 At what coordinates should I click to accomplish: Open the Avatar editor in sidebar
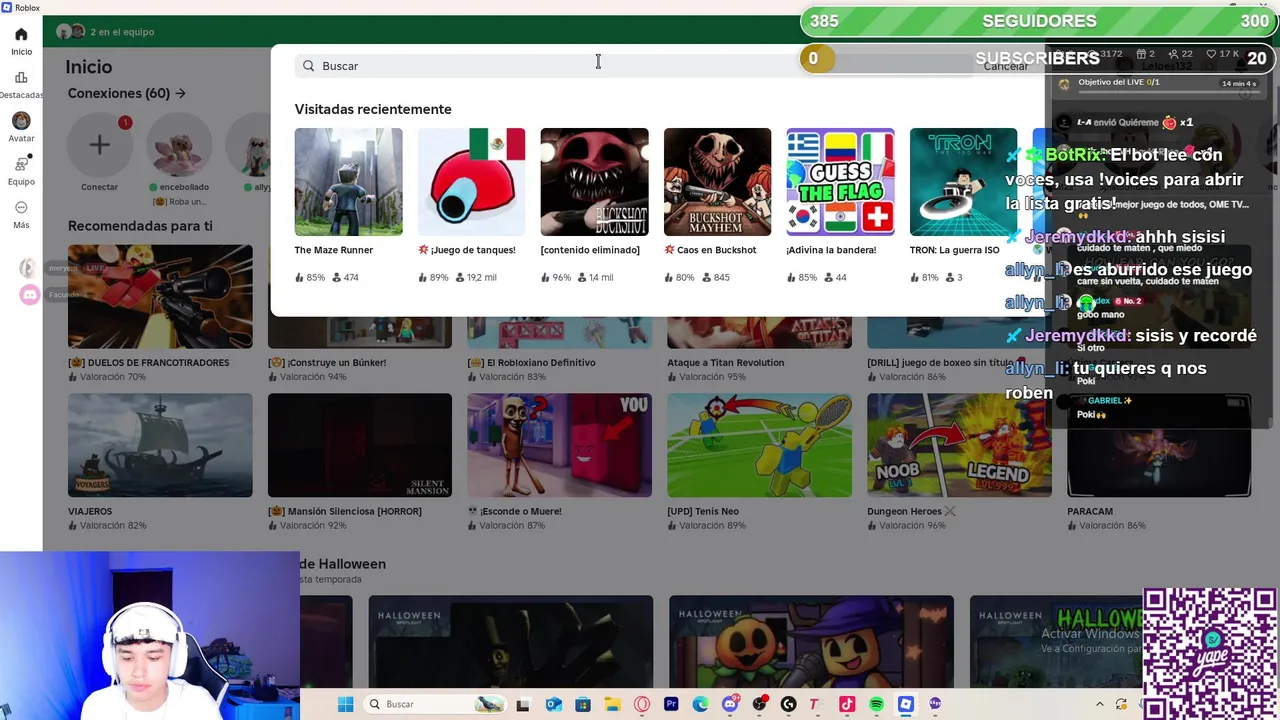21,128
